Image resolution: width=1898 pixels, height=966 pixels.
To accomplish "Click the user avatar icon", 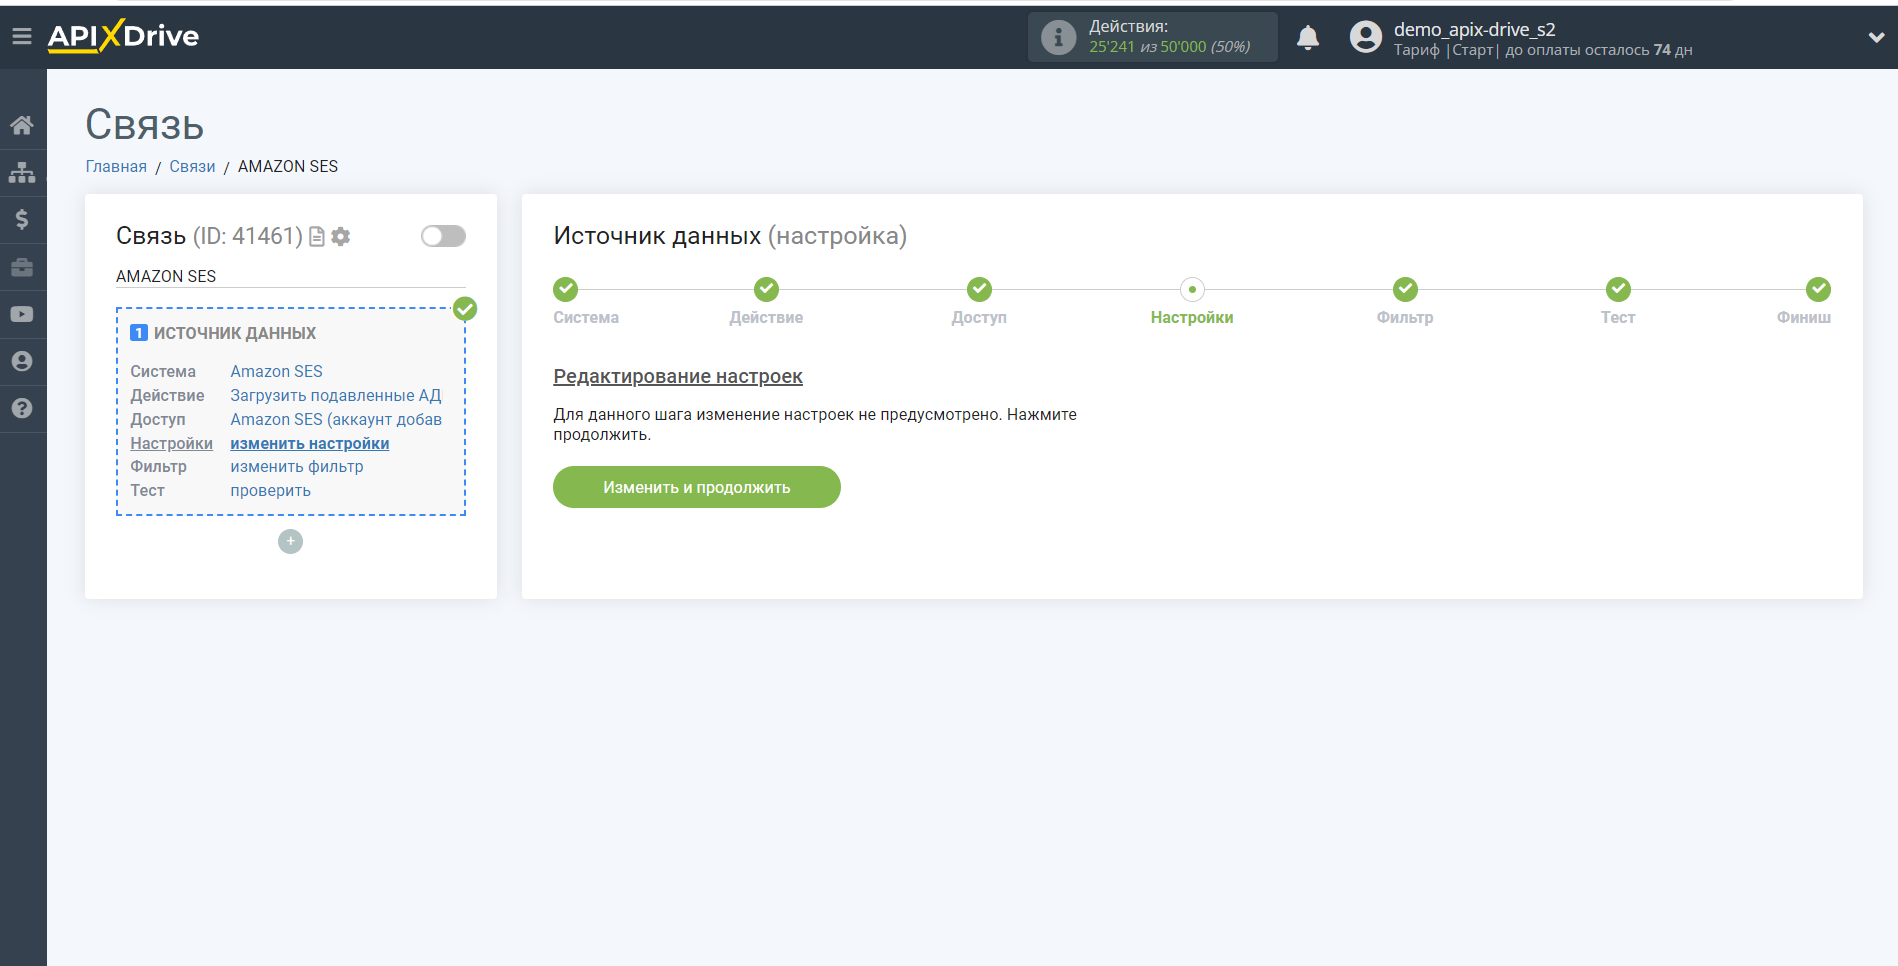I will tap(1365, 37).
